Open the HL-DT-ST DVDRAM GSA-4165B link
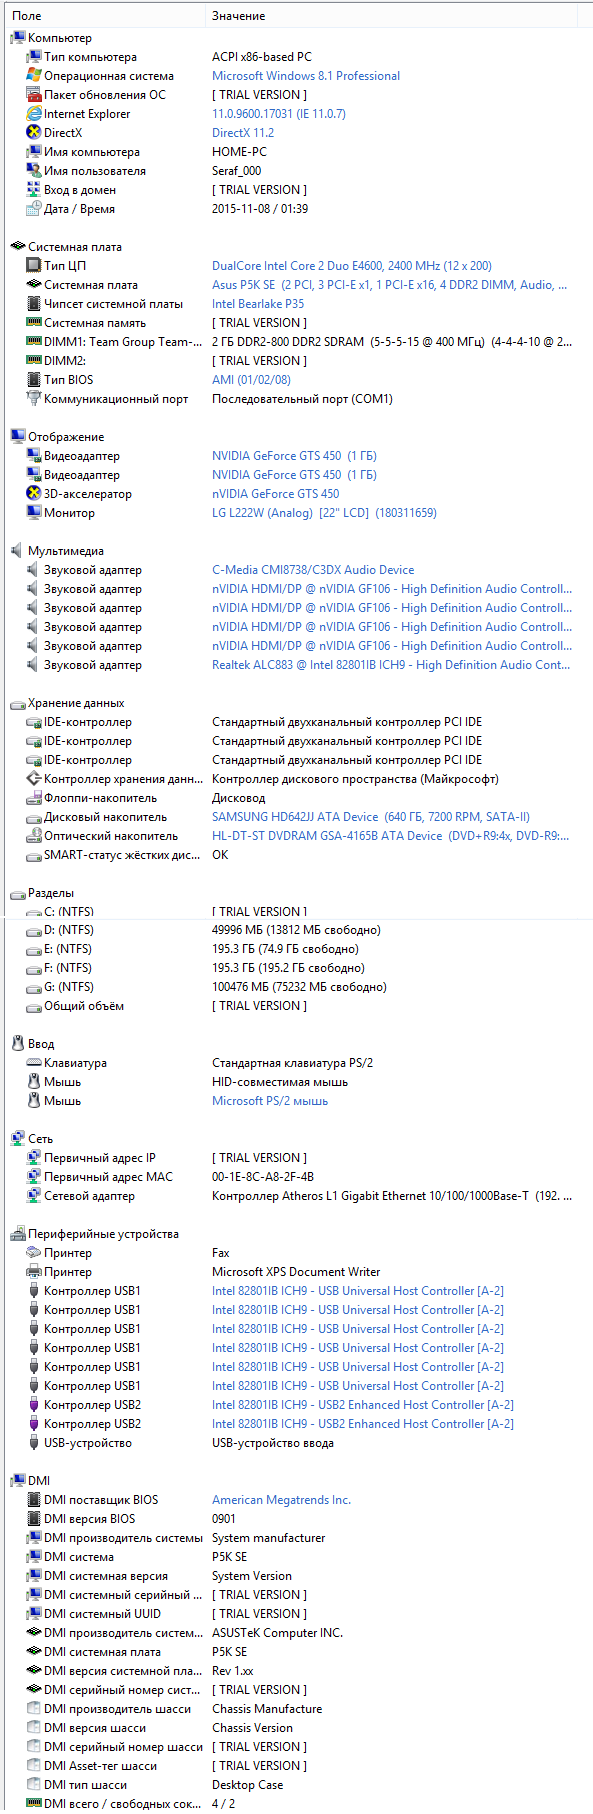This screenshot has height=1814, width=593. point(391,836)
